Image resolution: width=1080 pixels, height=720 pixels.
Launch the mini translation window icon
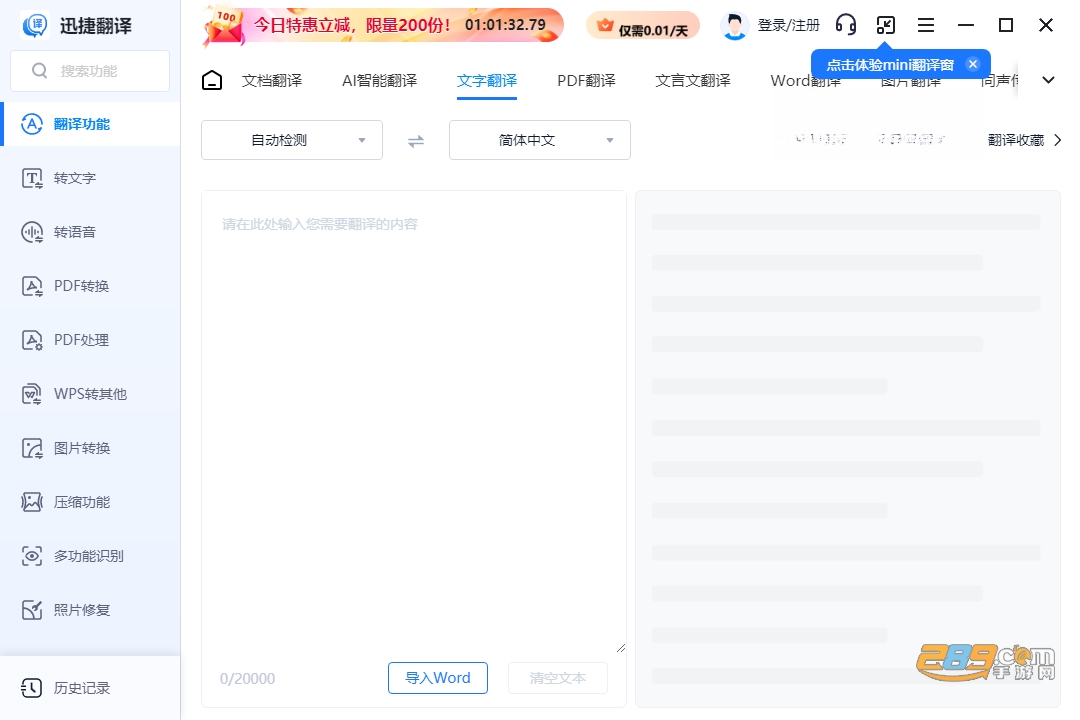pos(886,25)
